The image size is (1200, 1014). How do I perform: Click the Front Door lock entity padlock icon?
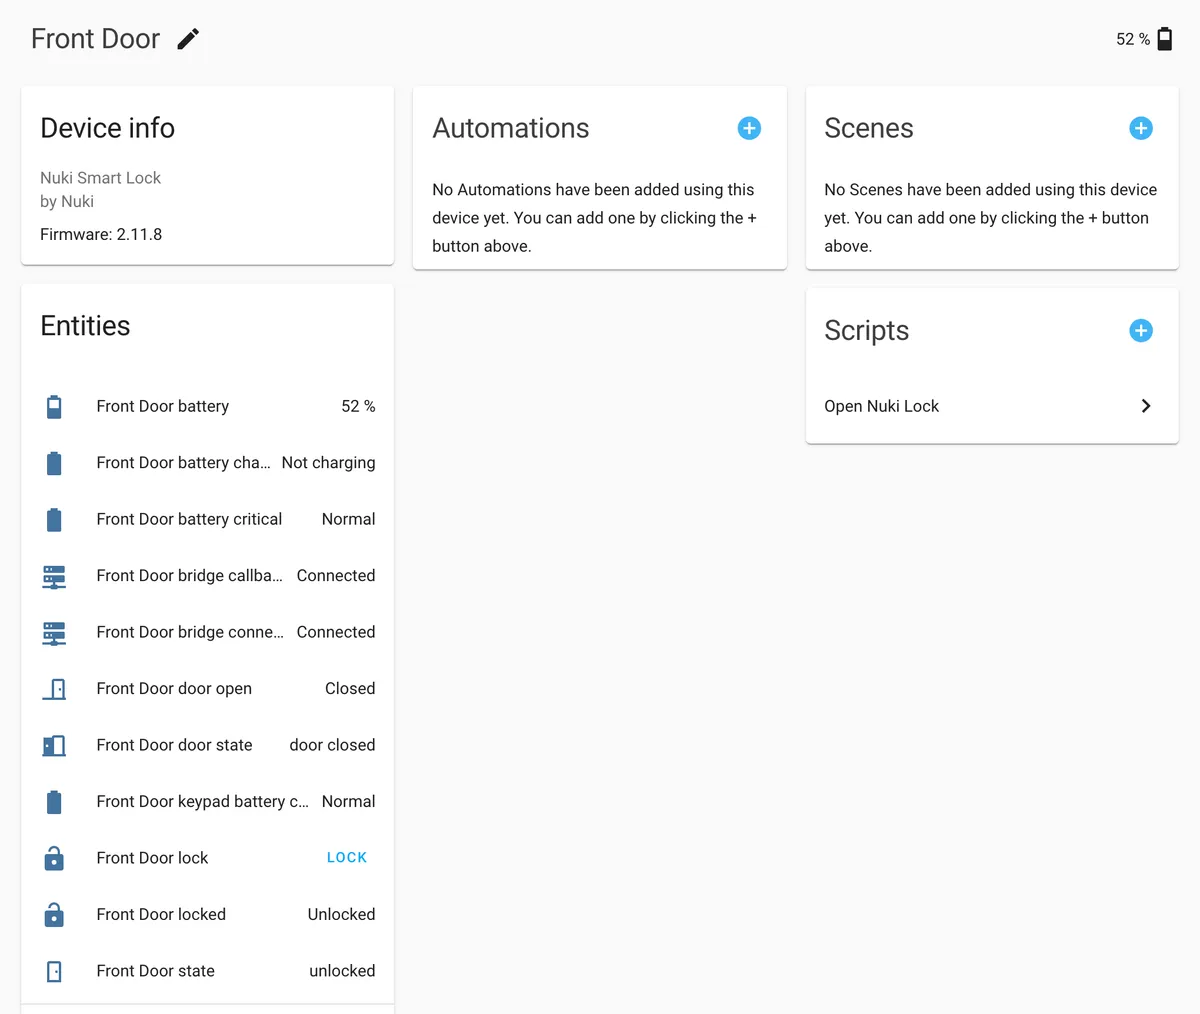54,858
